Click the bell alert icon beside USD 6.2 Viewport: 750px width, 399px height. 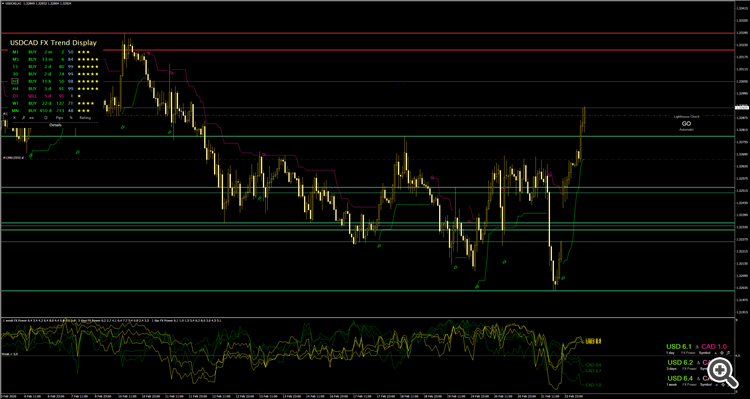click(698, 363)
